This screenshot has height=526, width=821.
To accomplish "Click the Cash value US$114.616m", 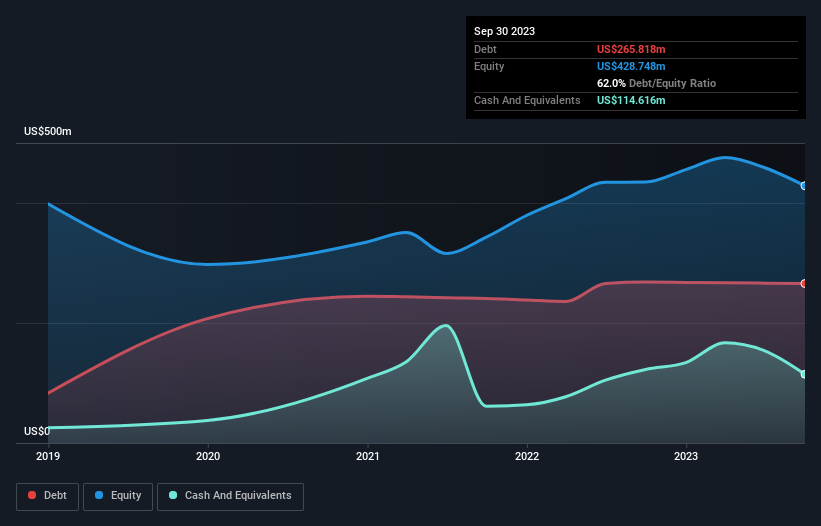I will [631, 100].
